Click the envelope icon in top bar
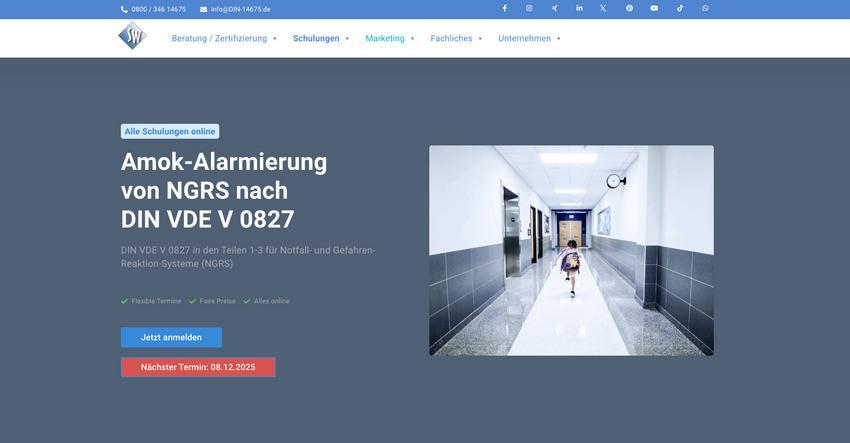 click(203, 9)
